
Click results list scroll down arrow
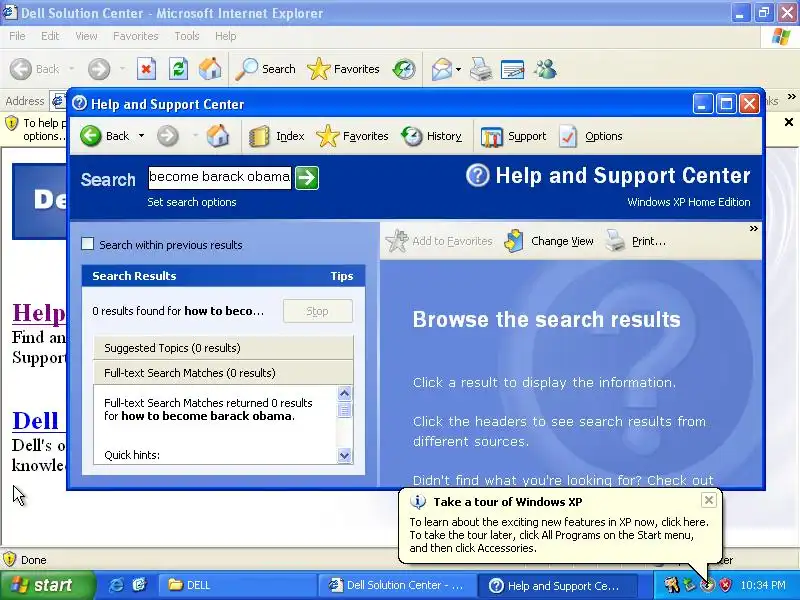tap(344, 455)
